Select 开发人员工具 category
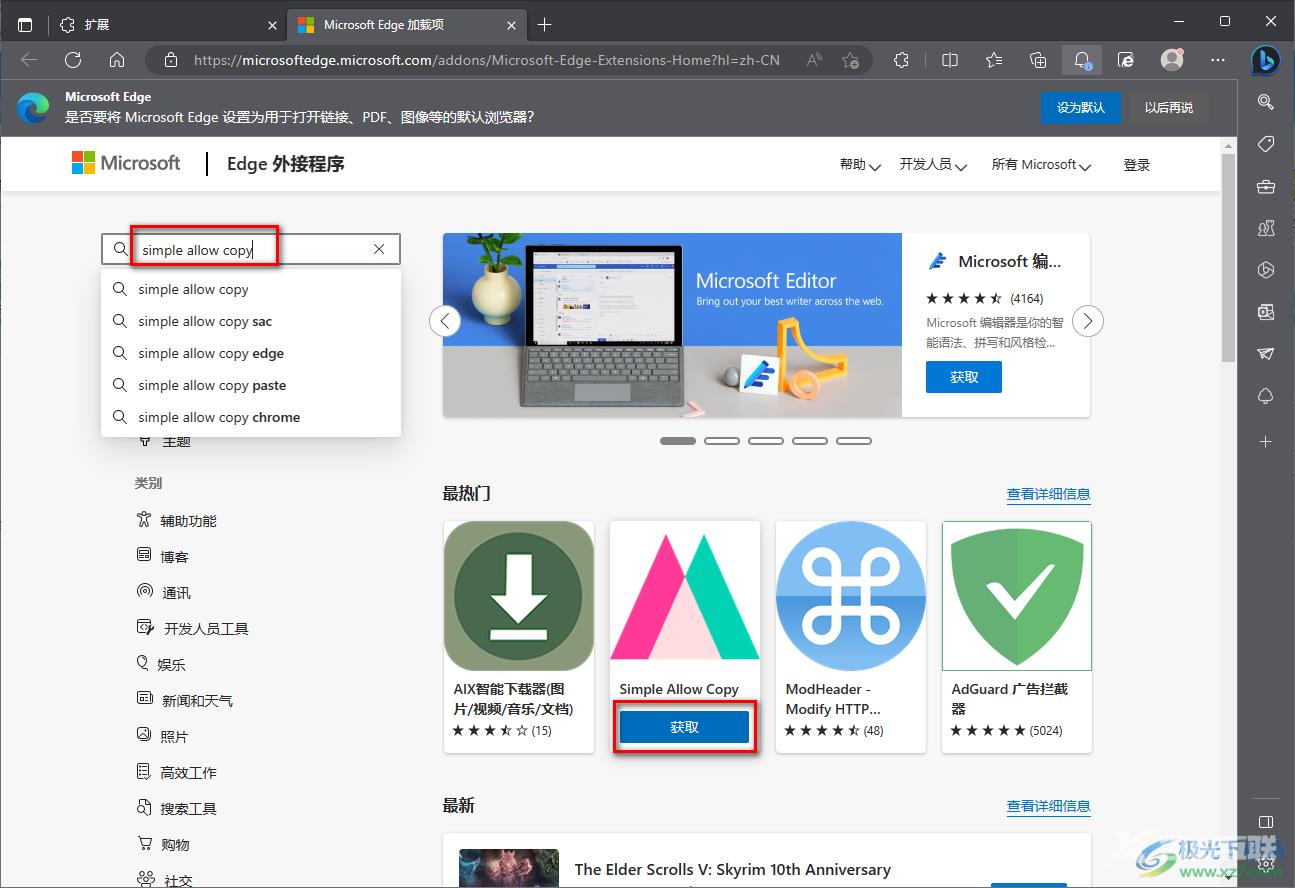 (192, 629)
